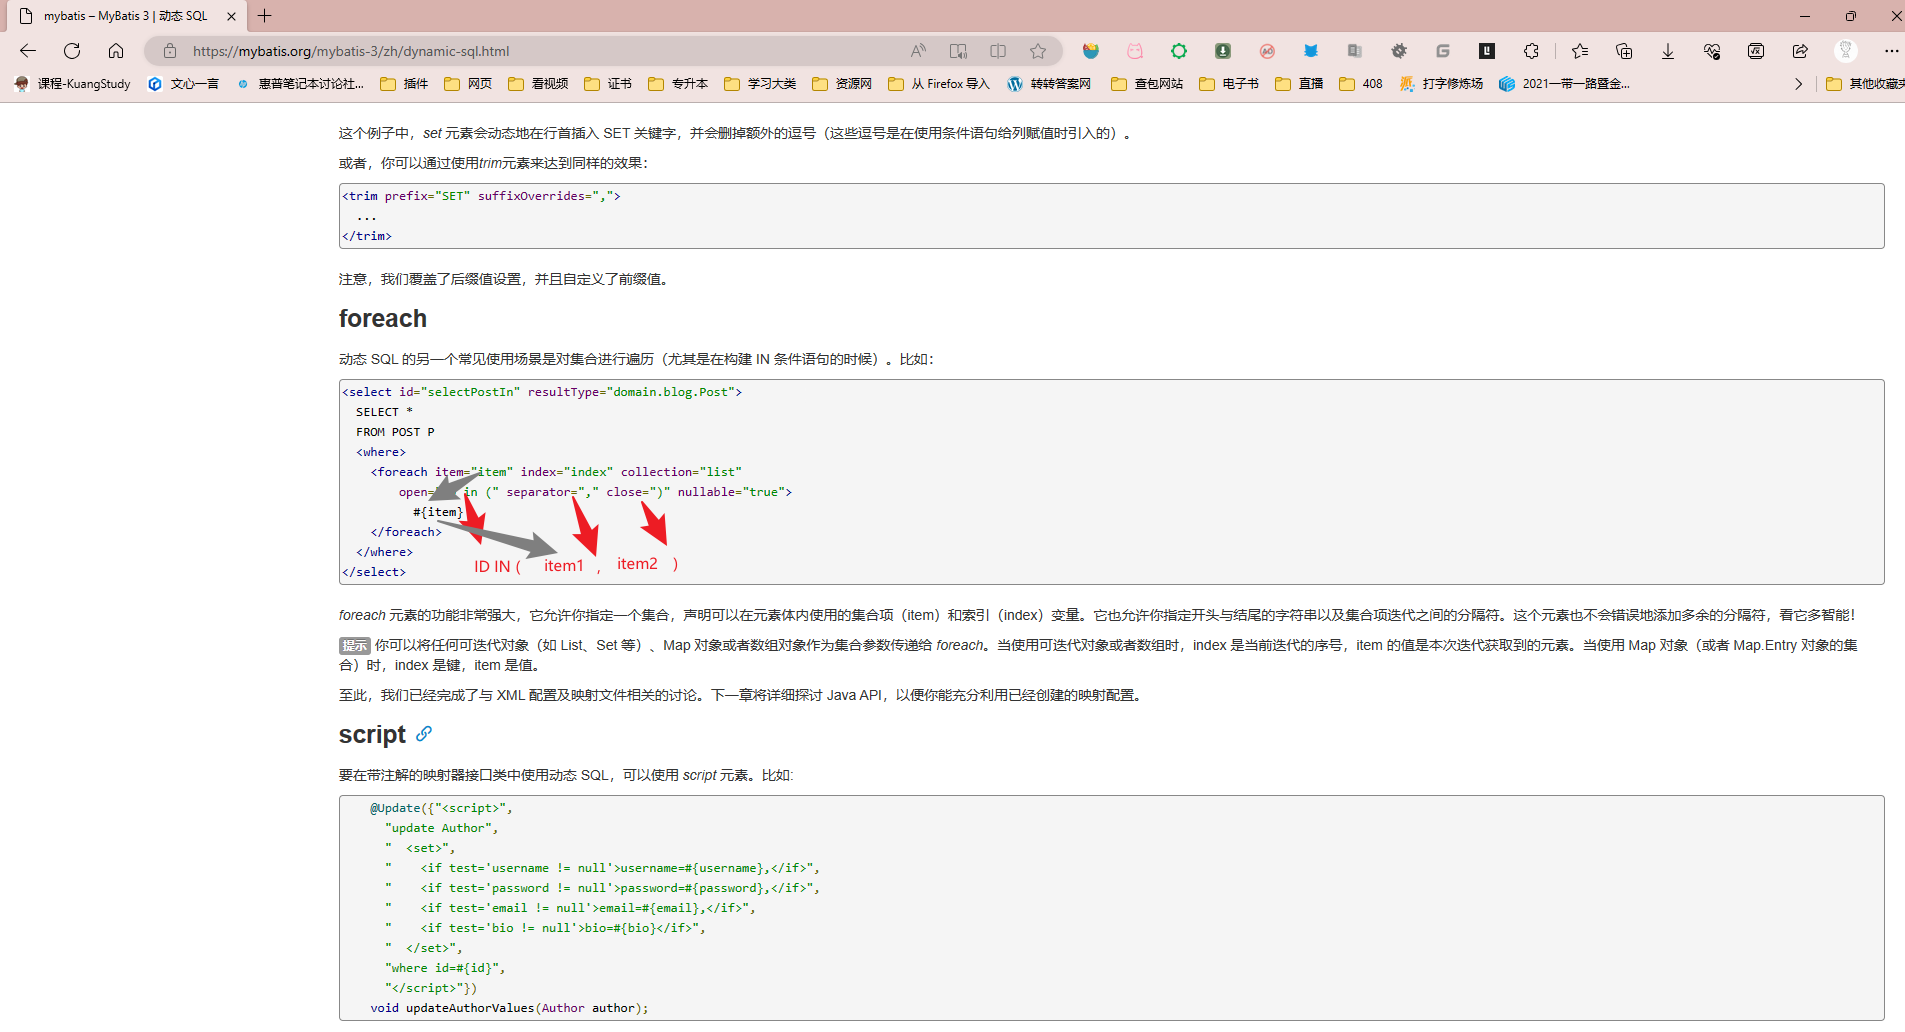Open the 课程-KuangStudy bookmark
The image size is (1905, 1032).
pyautogui.click(x=73, y=84)
